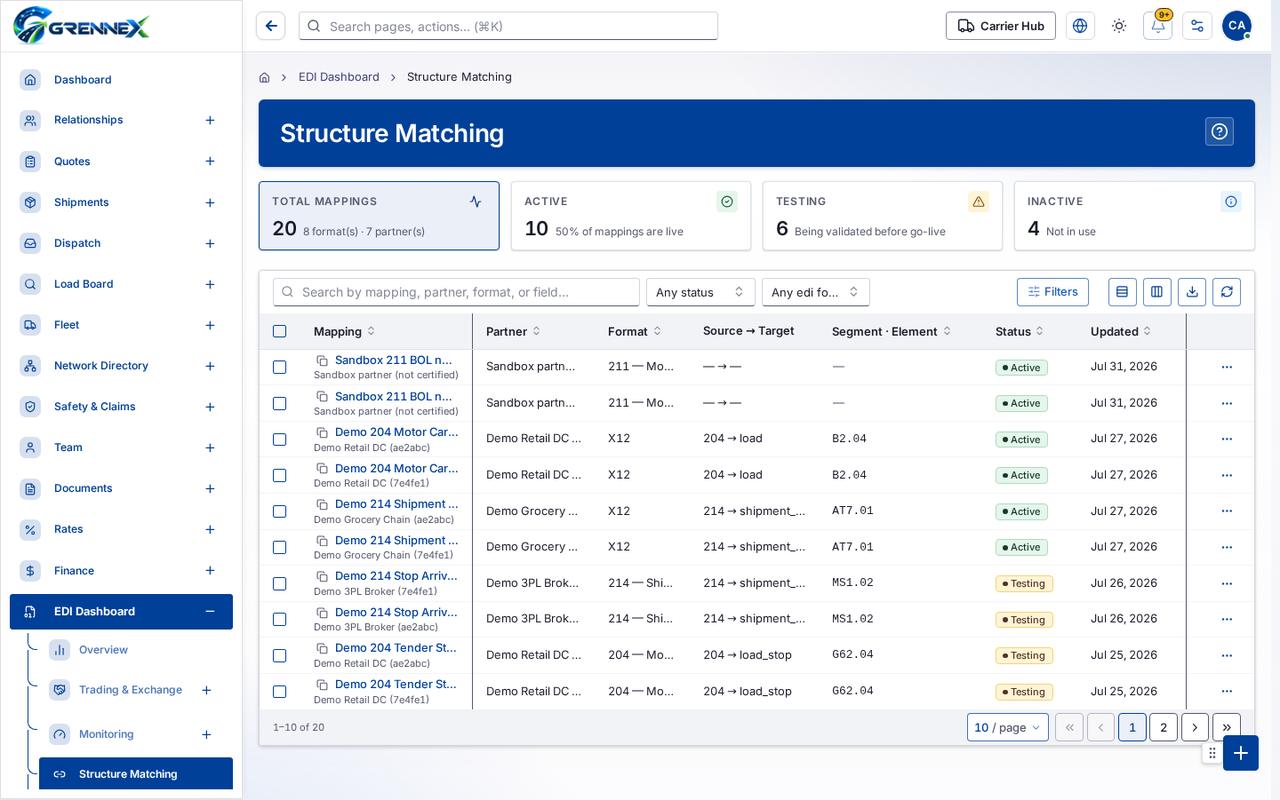Select the Testing stat card

click(x=882, y=215)
